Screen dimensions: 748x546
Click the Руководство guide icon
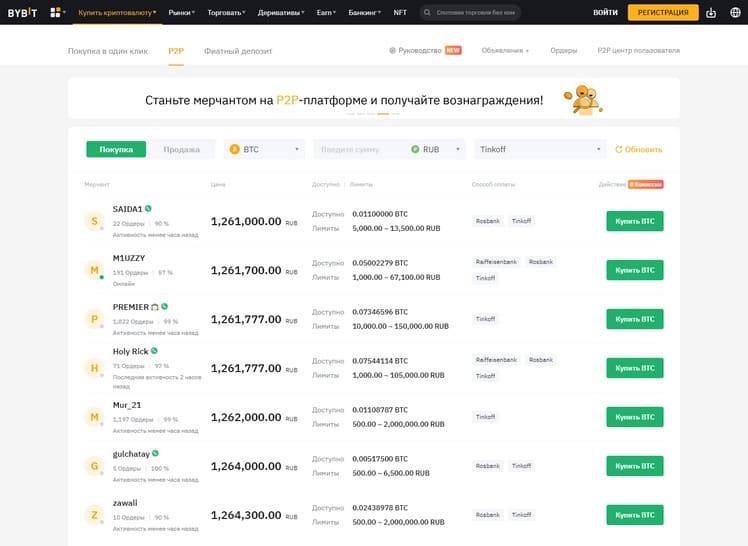coord(392,50)
